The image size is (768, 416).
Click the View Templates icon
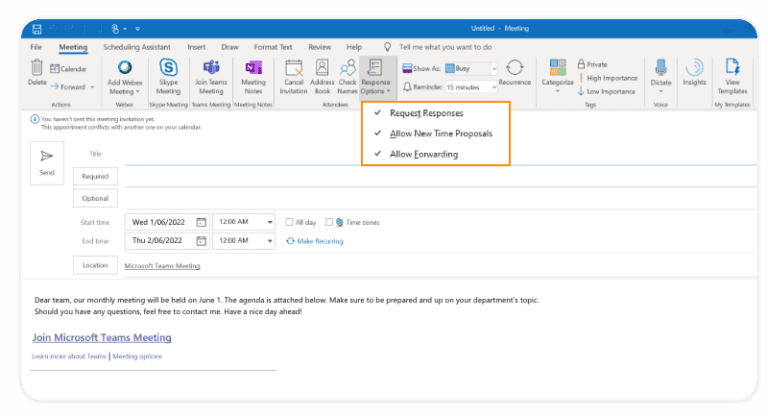732,67
